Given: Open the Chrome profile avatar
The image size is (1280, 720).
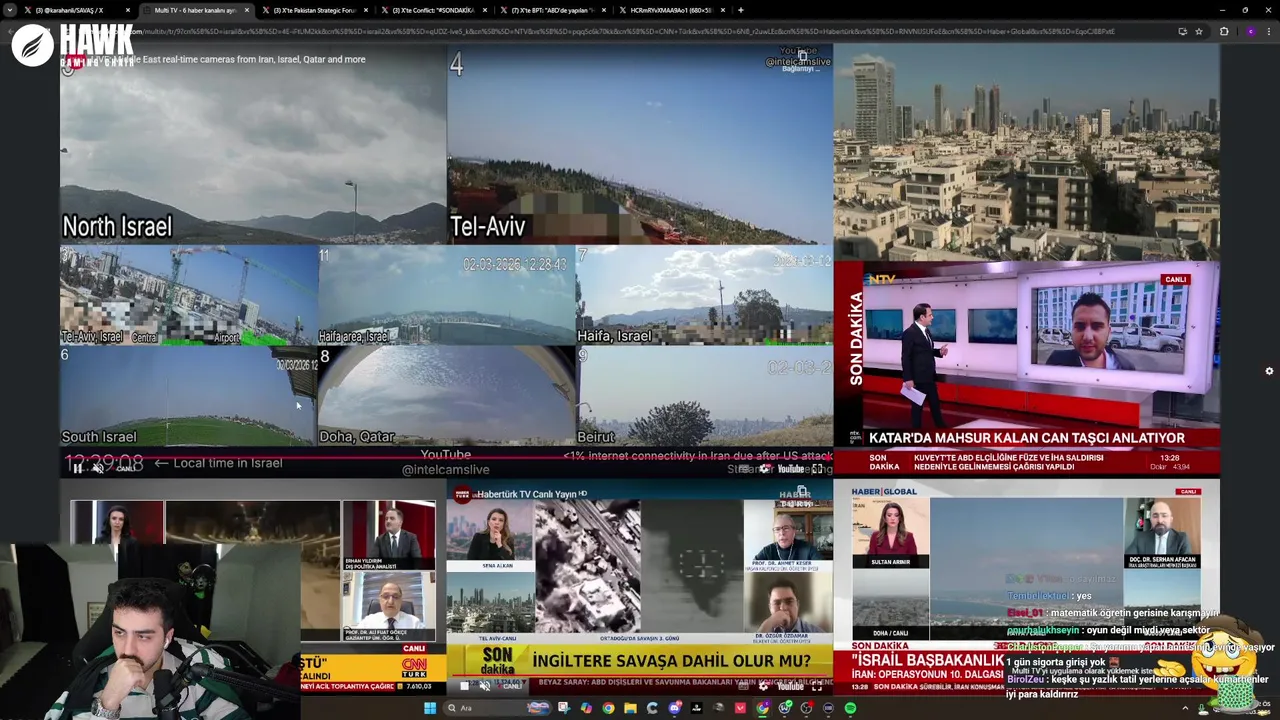Looking at the screenshot, I should tap(1250, 31).
